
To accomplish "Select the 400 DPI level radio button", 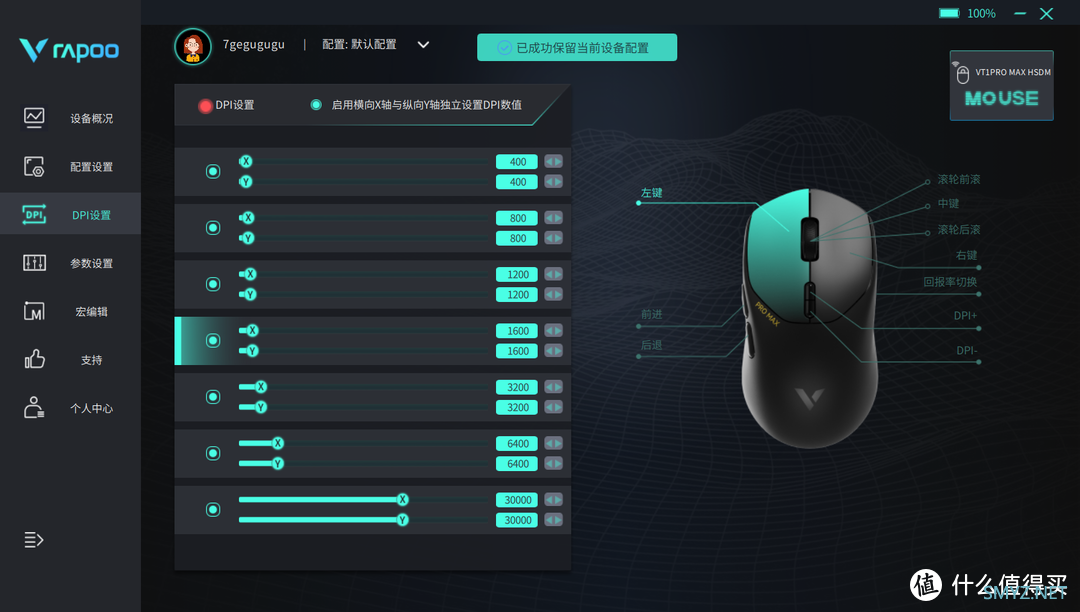I will 213,171.
